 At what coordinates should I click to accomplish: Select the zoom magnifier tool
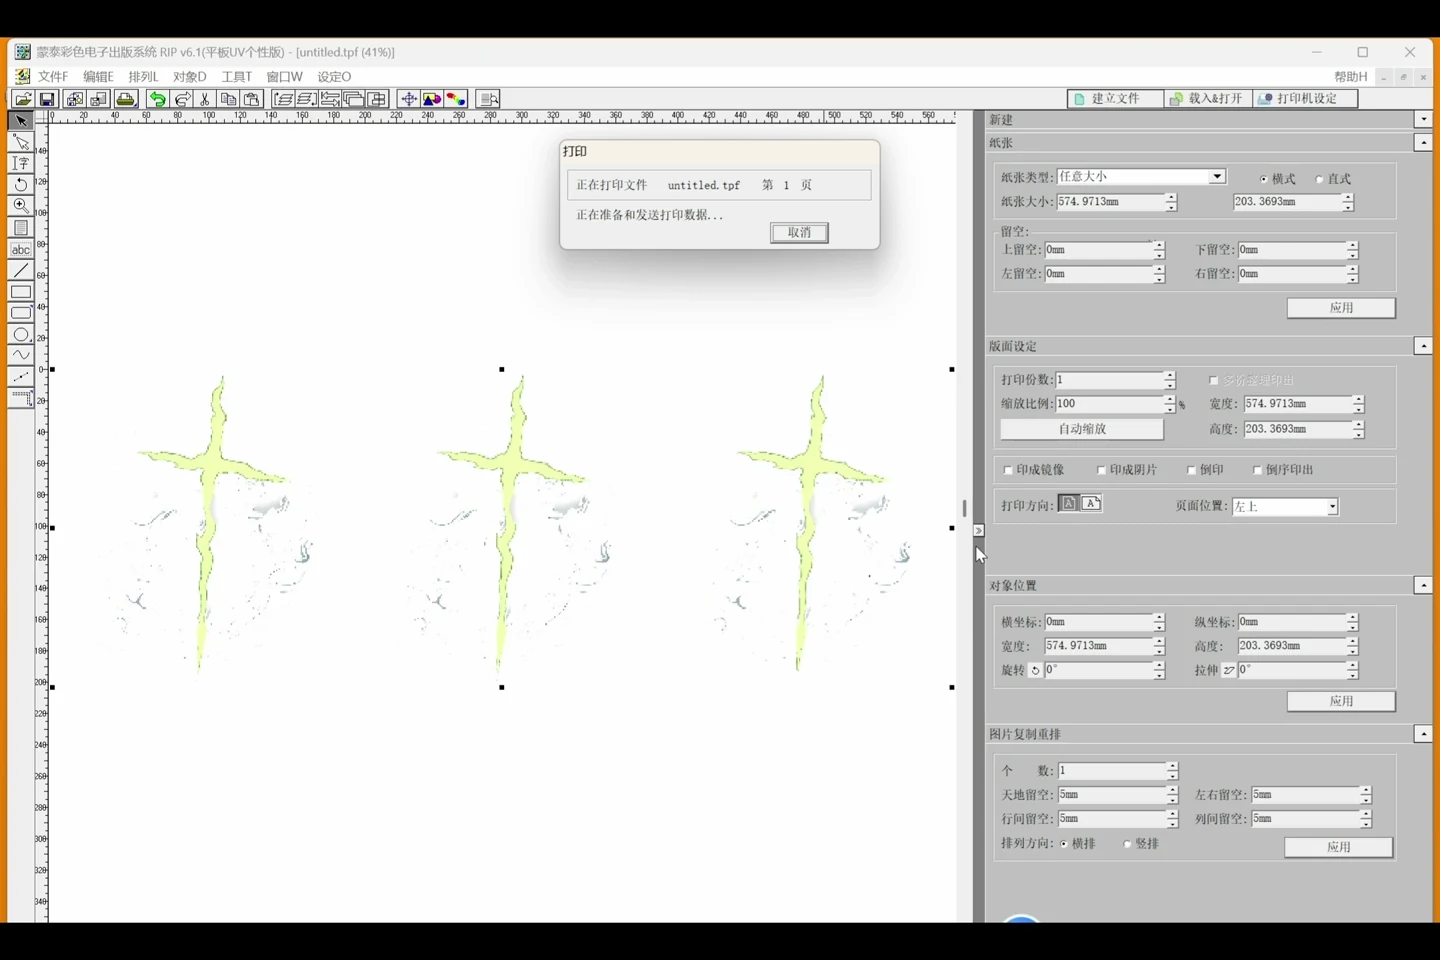[x=20, y=206]
